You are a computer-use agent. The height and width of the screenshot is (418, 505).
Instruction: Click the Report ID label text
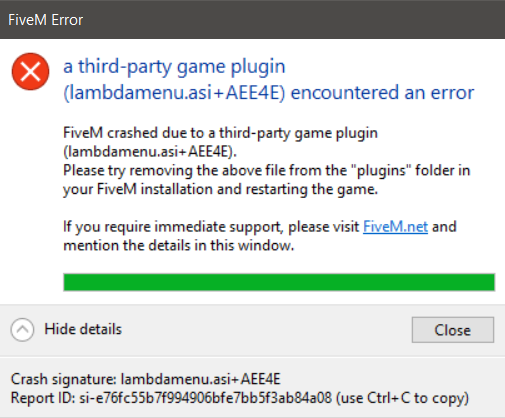(43, 398)
